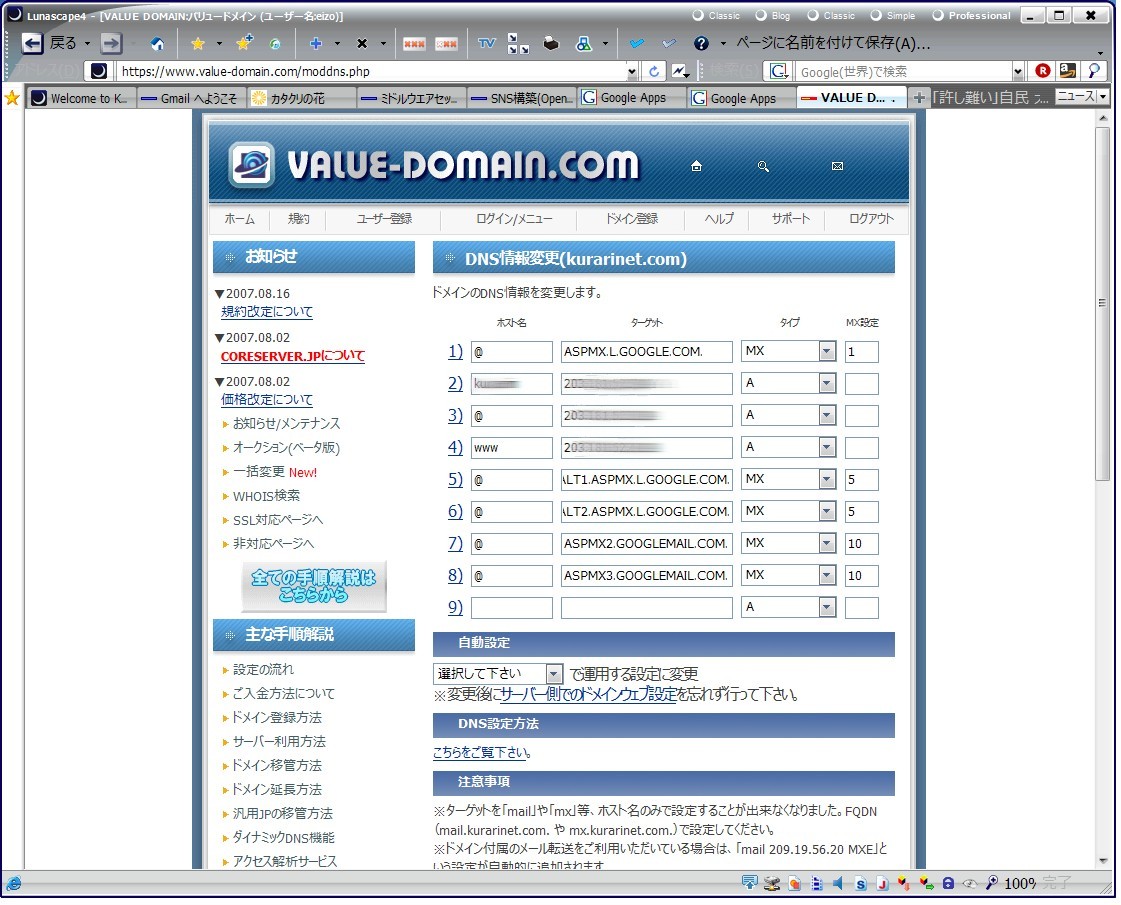Open favorites with the star icon
Viewport: 1121px width, 905px height.
(x=198, y=44)
